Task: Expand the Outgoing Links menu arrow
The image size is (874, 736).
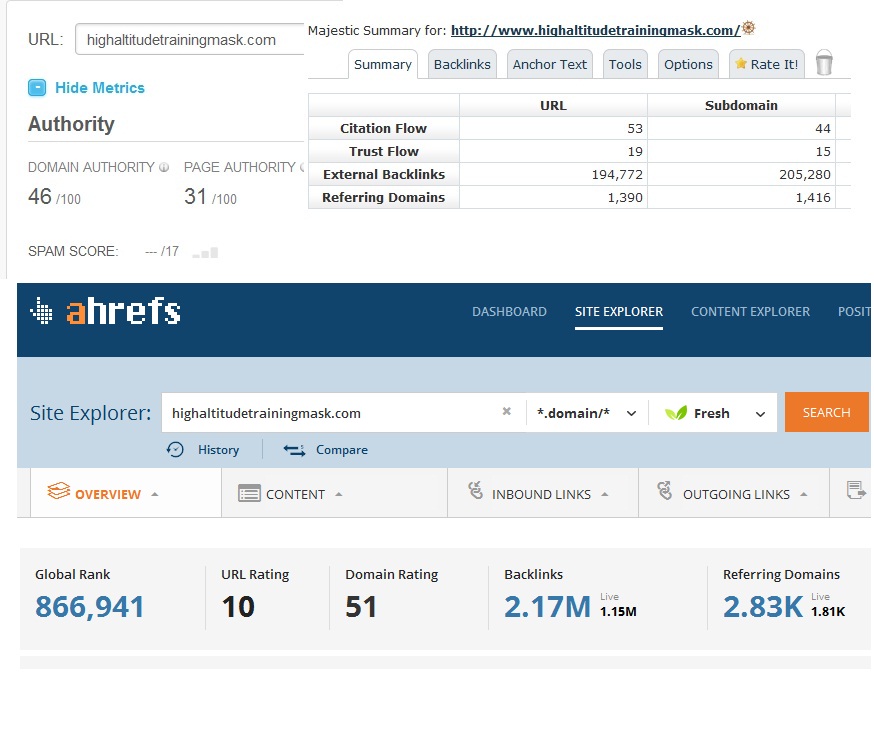Action: [x=804, y=494]
